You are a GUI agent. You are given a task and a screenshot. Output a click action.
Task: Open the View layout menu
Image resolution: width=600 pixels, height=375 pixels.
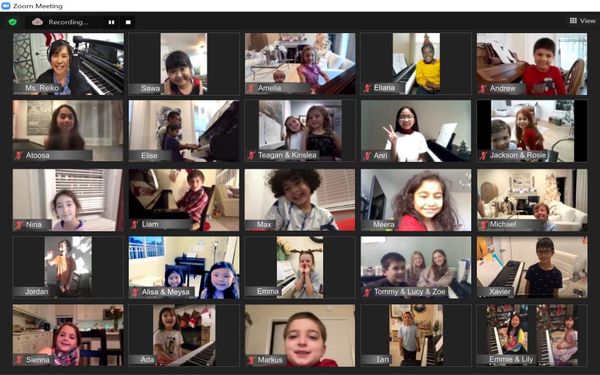tap(582, 21)
